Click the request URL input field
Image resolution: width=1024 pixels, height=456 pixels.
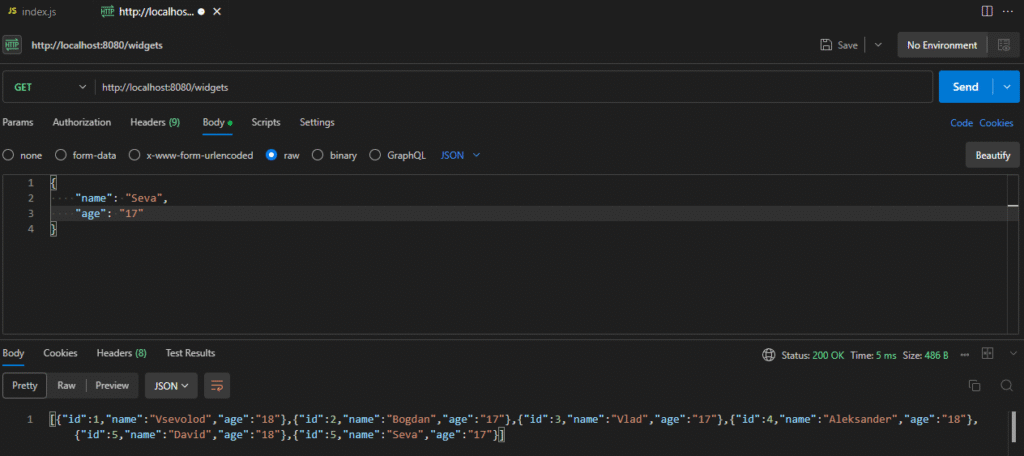[x=500, y=87]
